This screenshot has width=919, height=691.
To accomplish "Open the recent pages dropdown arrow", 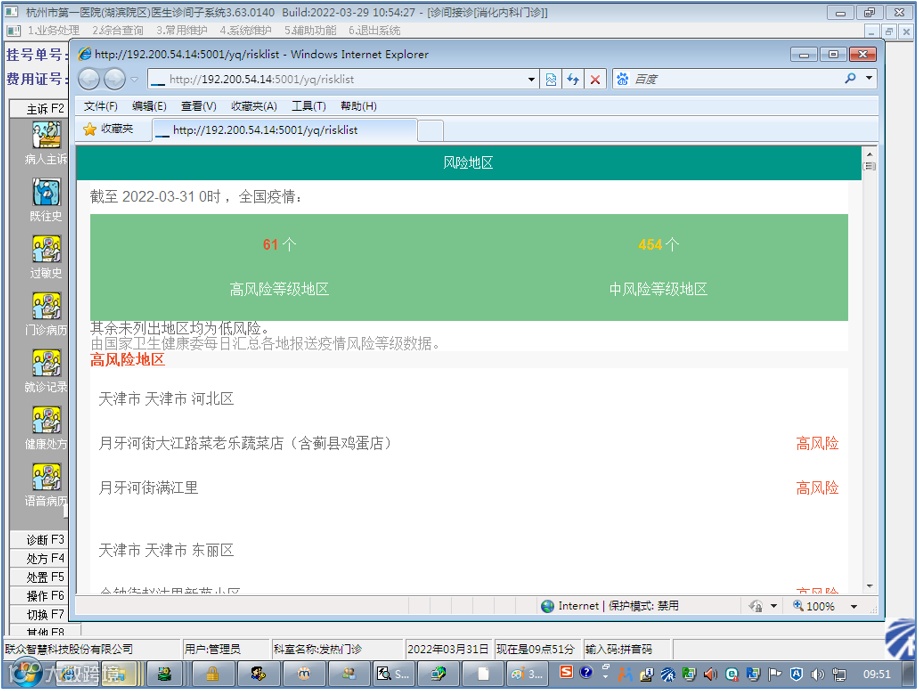I will 134,79.
